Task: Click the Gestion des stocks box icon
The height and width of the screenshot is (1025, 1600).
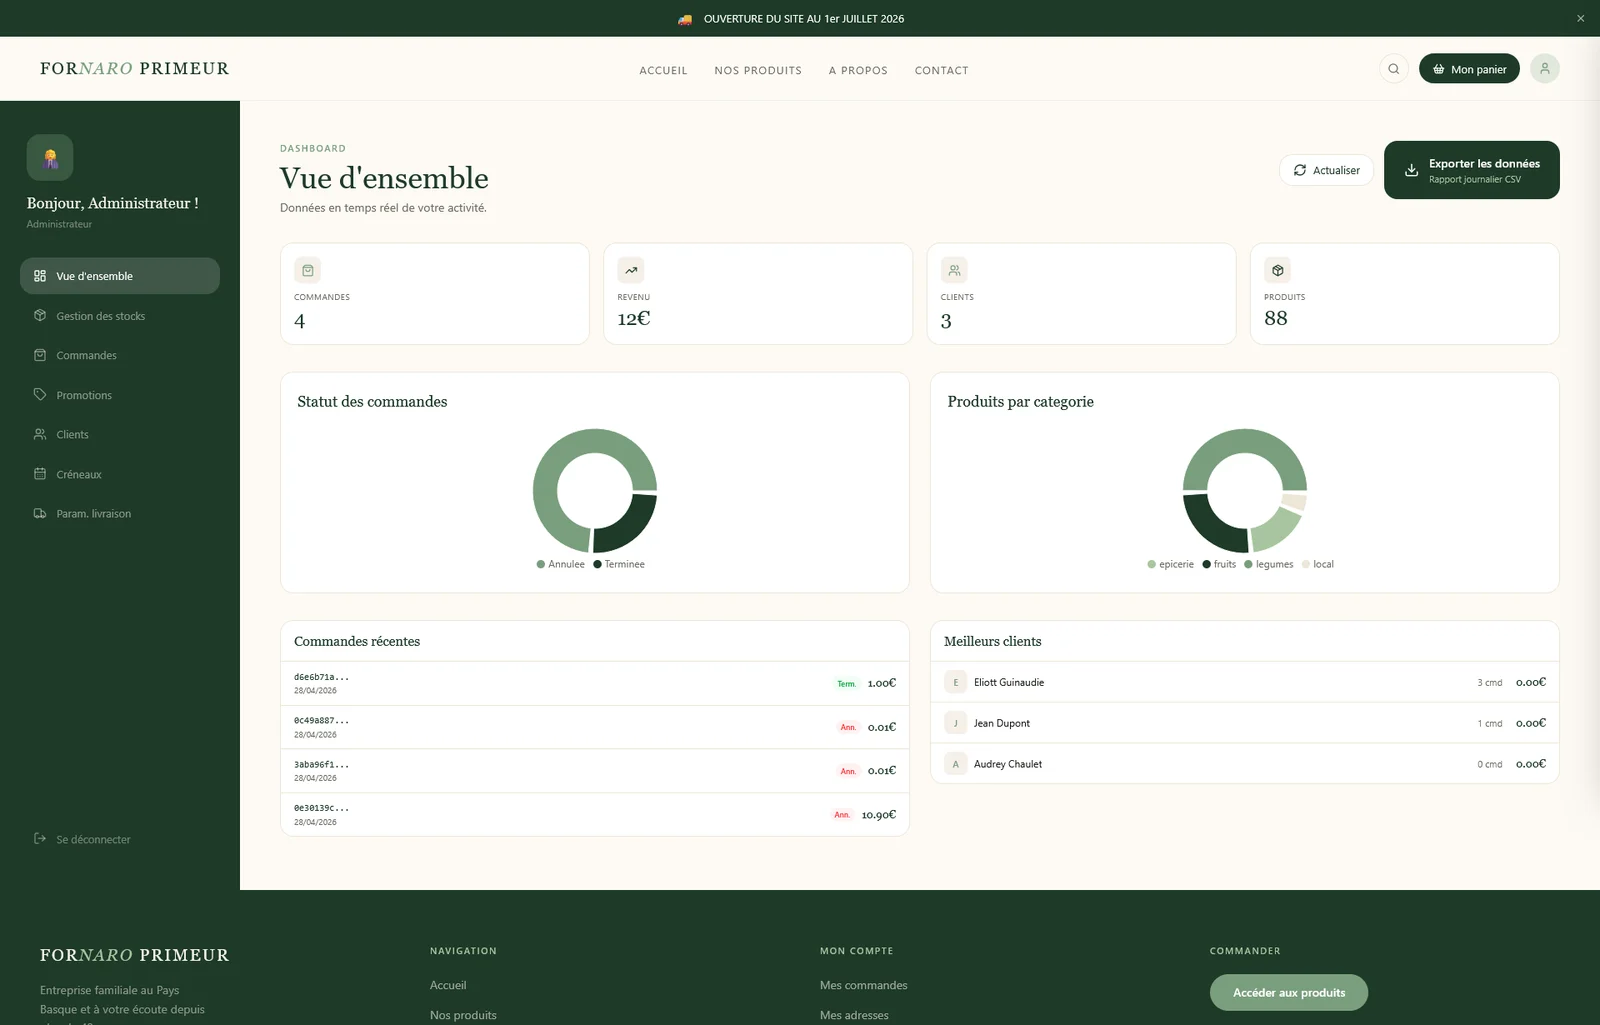Action: pos(40,315)
